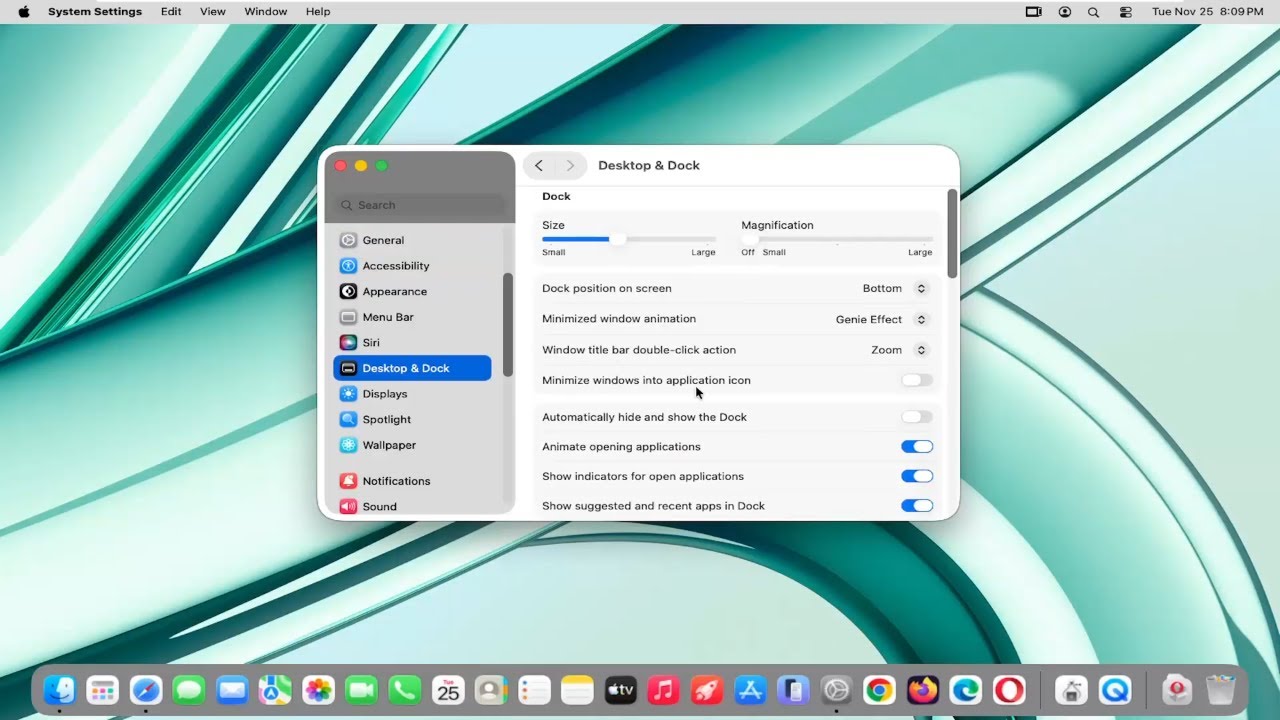This screenshot has height=720, width=1280.
Task: Open Launchpad from the Dock
Action: 103,690
